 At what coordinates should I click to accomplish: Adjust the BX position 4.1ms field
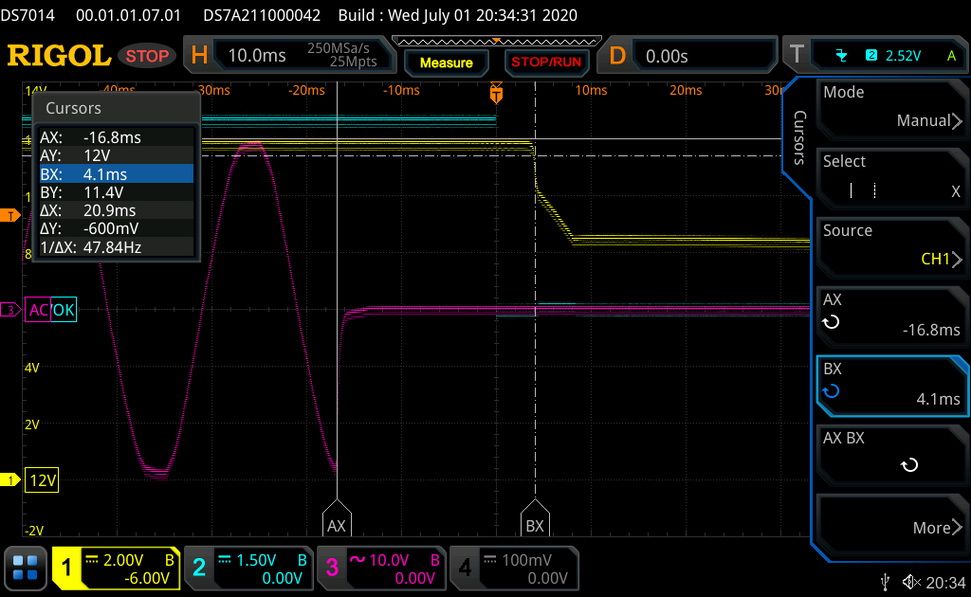point(892,384)
